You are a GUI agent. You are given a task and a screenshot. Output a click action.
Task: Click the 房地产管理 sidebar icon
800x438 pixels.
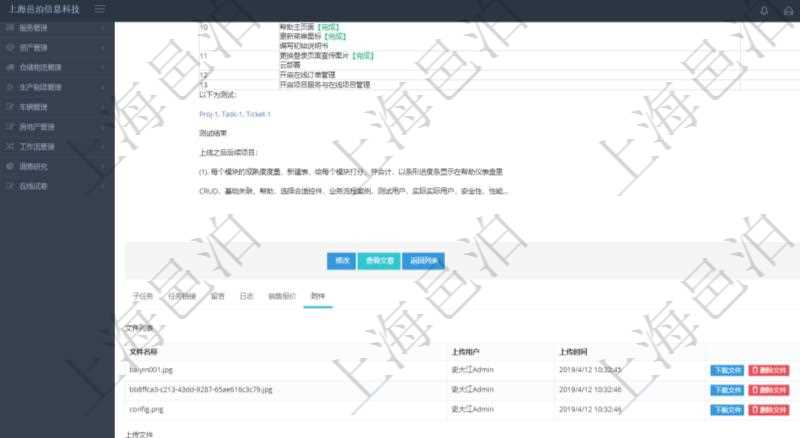tap(10, 127)
